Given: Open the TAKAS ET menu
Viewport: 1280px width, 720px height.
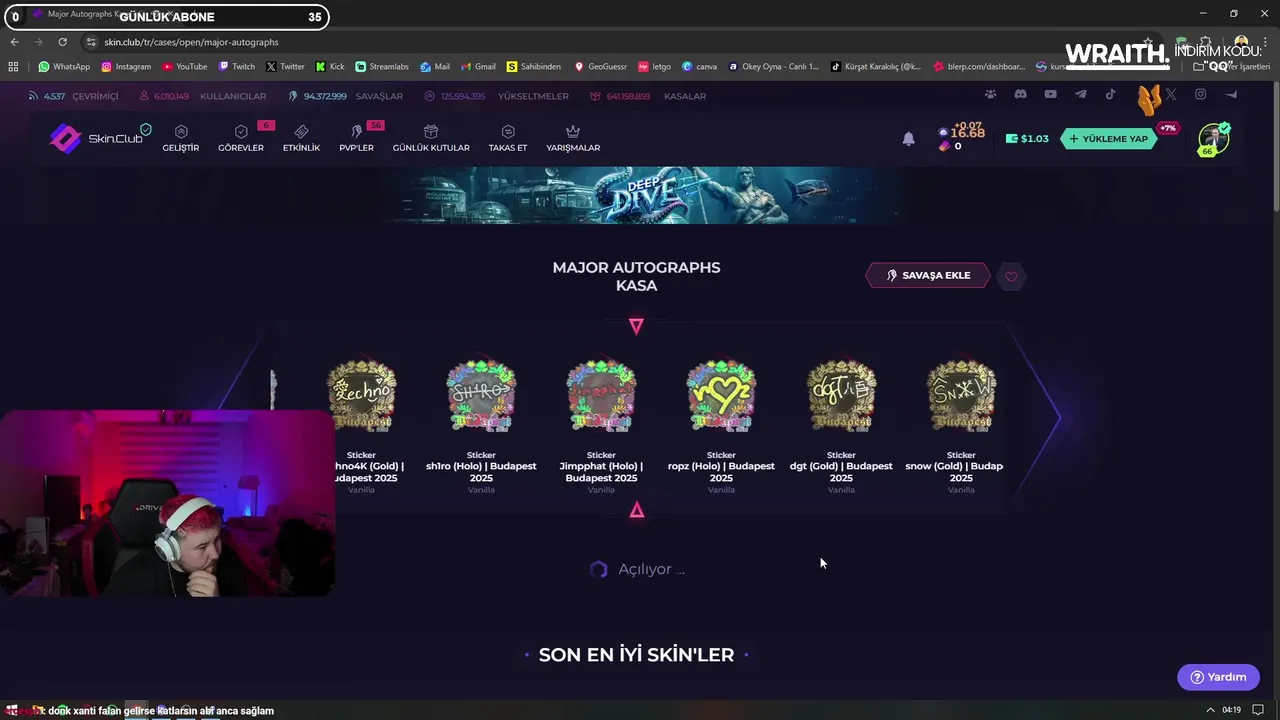Looking at the screenshot, I should [508, 139].
